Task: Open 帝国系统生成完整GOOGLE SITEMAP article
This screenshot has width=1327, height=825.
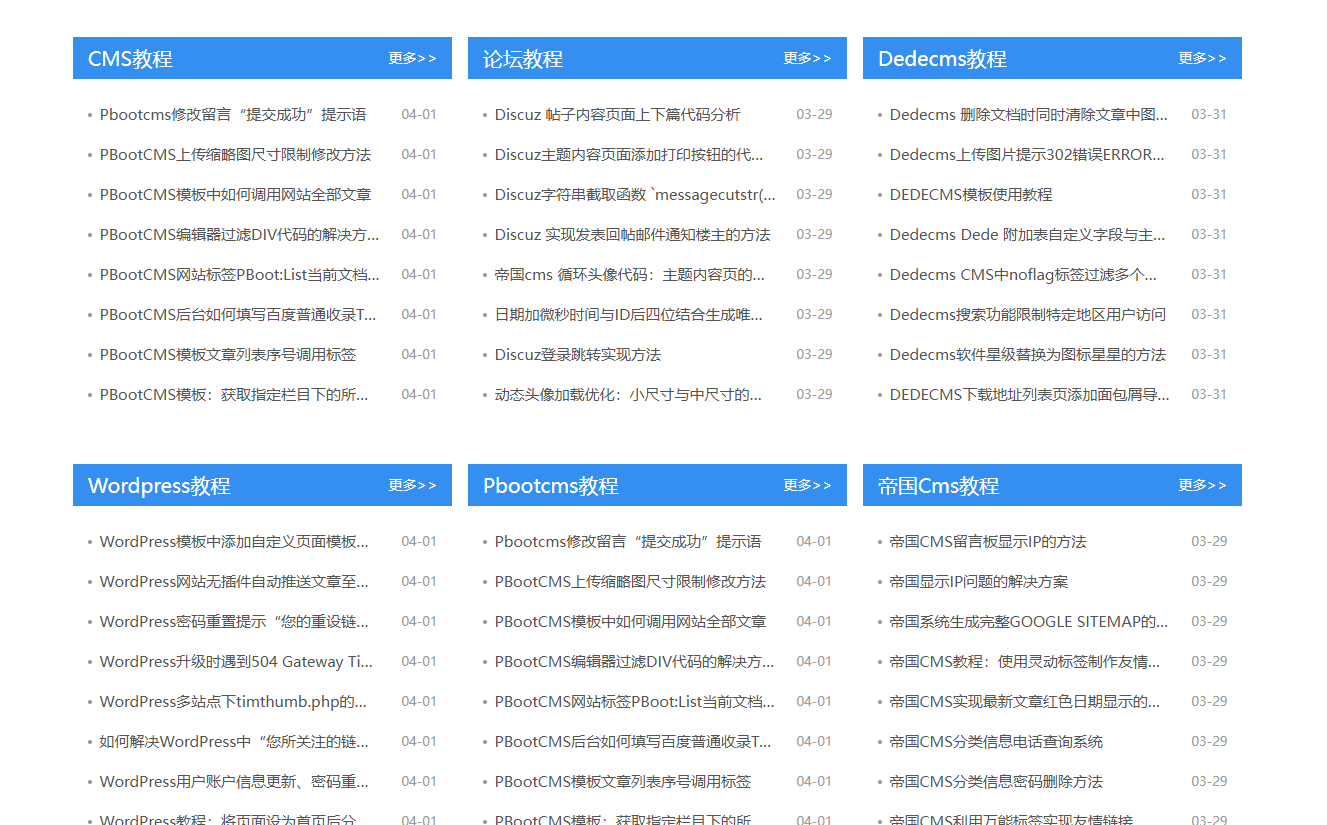Action: pos(1029,622)
